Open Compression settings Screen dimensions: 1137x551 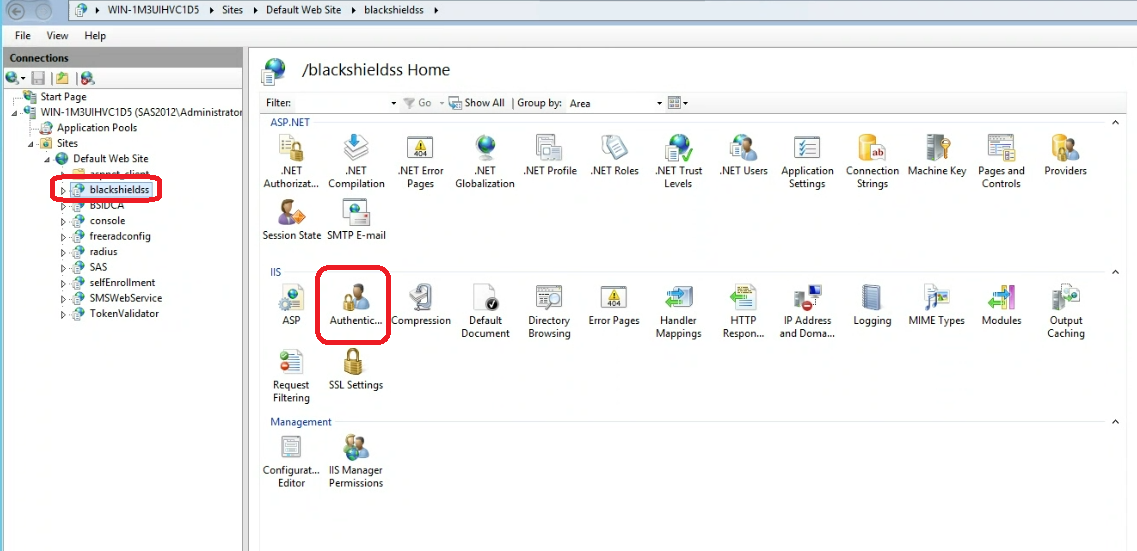click(x=421, y=305)
